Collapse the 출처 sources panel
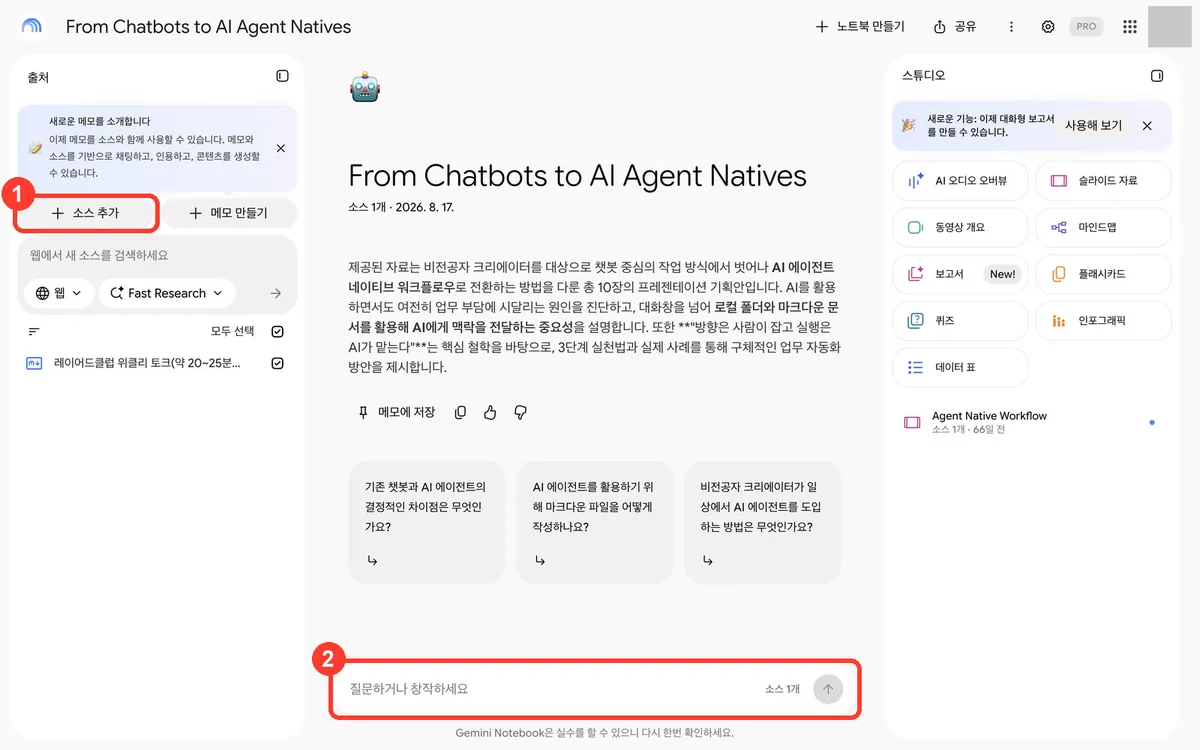Image resolution: width=1200 pixels, height=750 pixels. [x=282, y=76]
